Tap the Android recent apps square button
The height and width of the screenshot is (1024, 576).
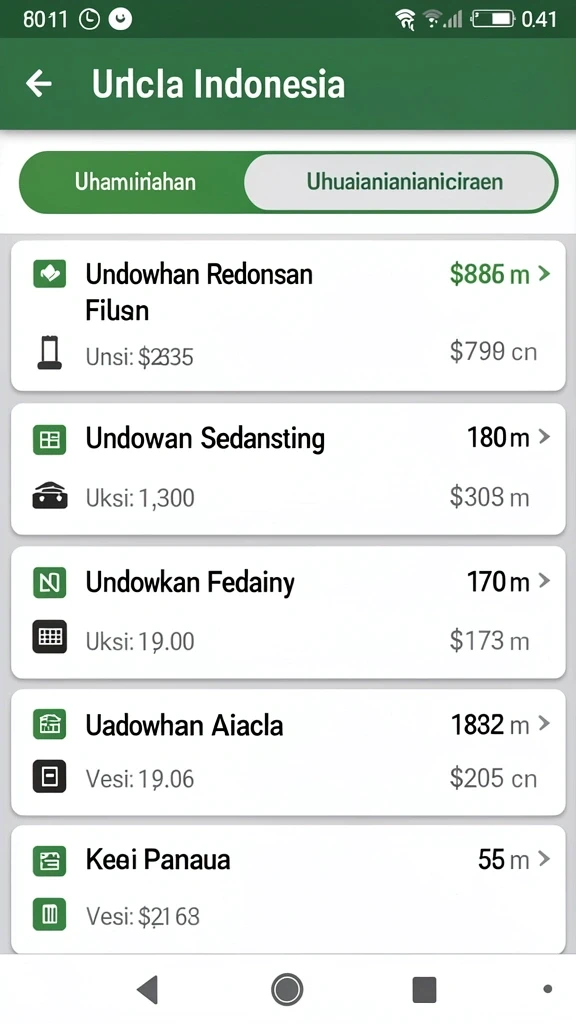coord(424,989)
